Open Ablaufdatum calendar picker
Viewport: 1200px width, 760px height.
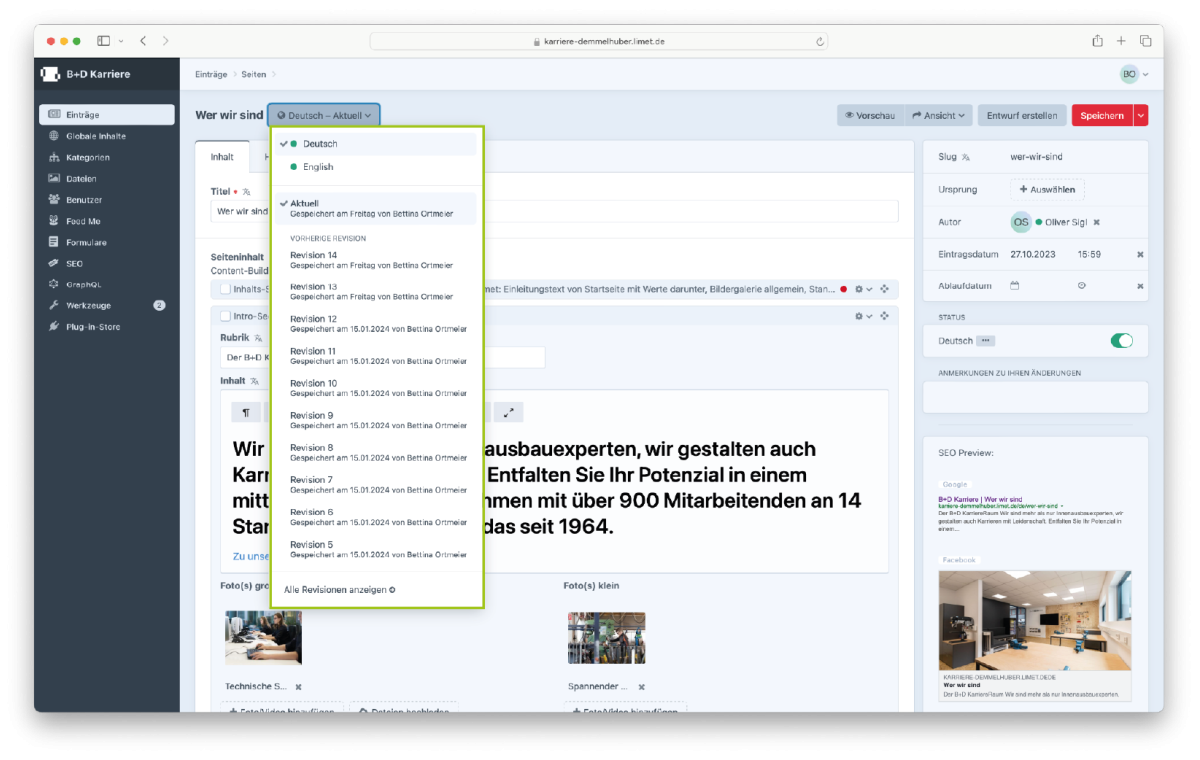tap(1015, 286)
